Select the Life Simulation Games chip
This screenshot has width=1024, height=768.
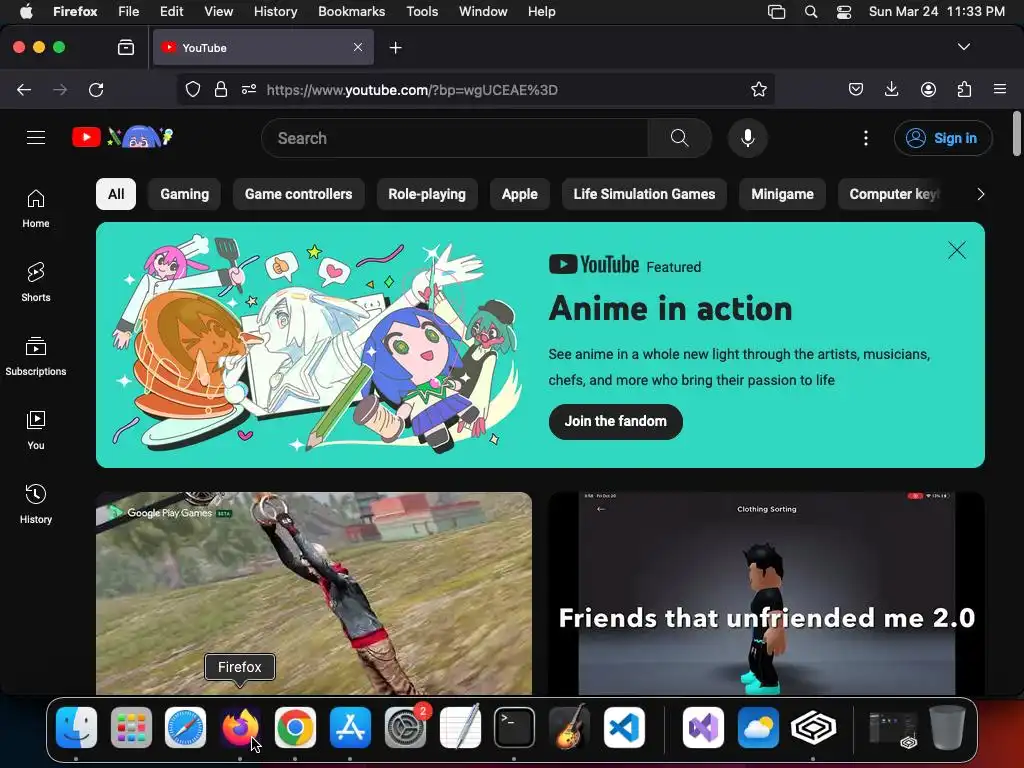[645, 194]
